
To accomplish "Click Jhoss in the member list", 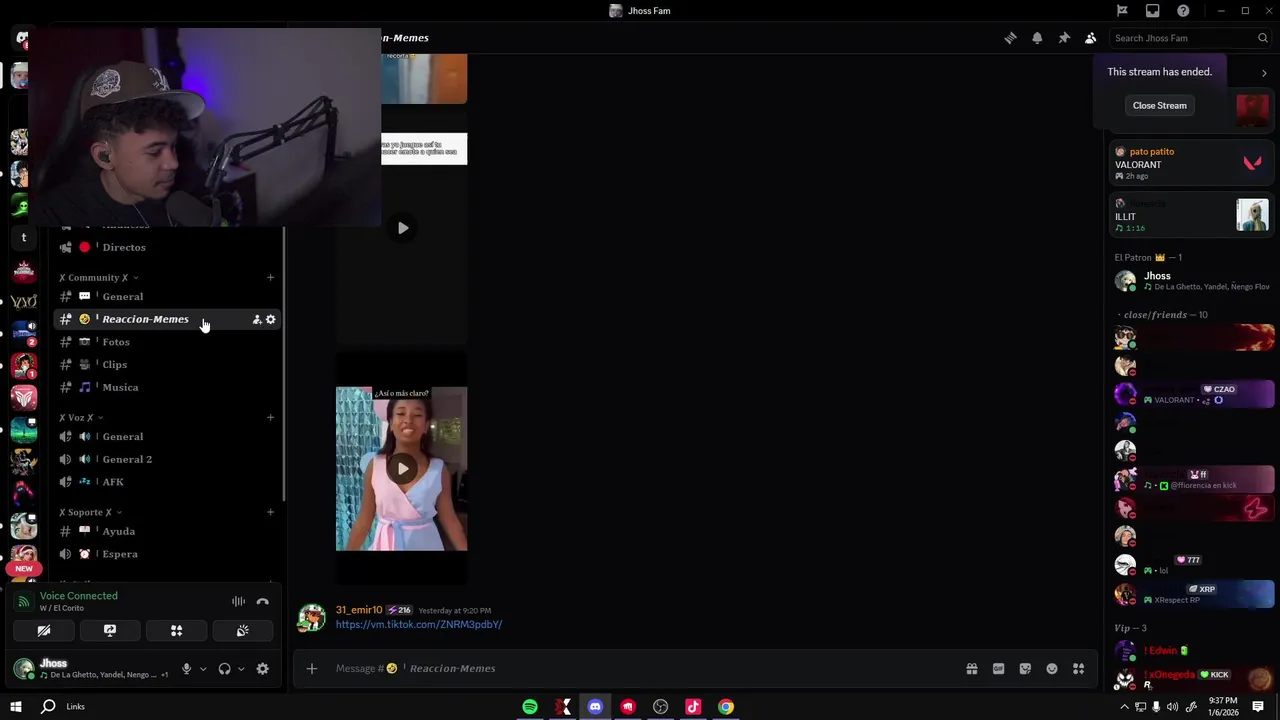I will (x=1192, y=281).
